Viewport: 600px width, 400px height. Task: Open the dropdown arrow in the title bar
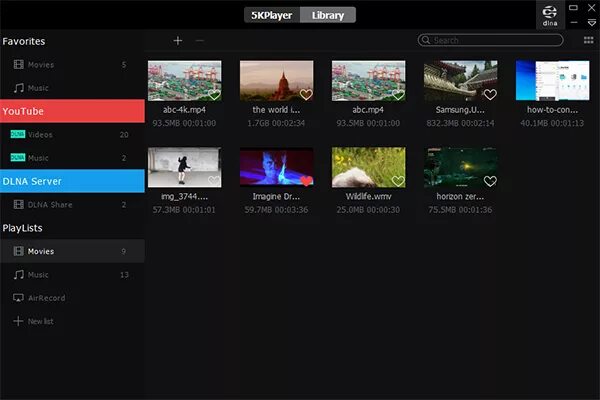click(x=592, y=23)
